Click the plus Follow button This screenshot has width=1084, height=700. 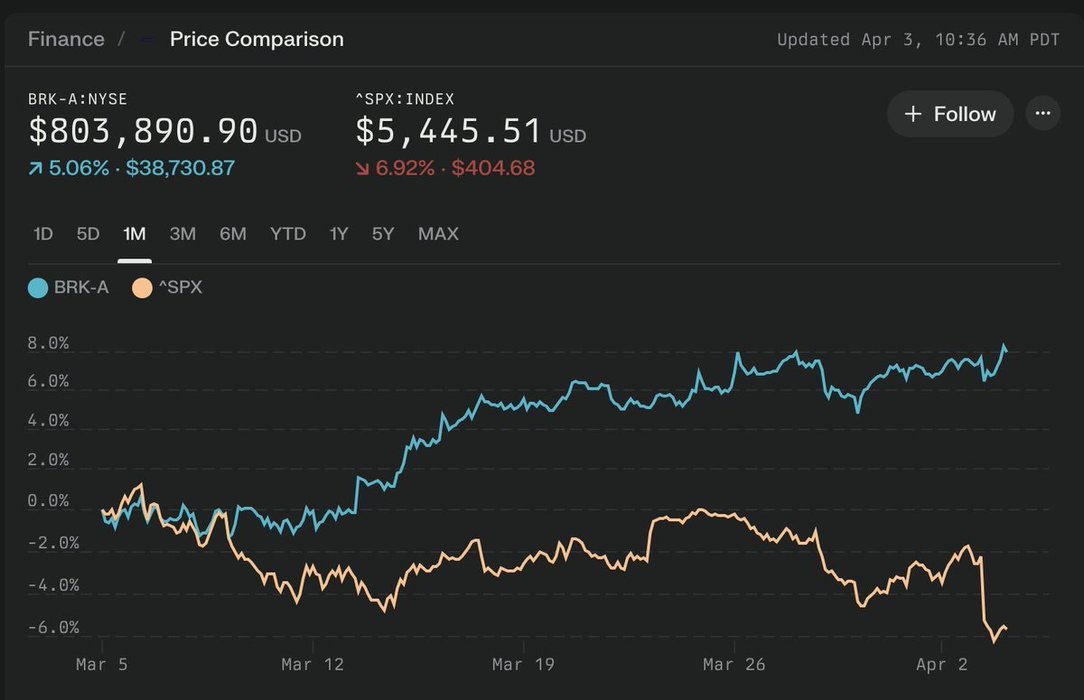coord(949,114)
